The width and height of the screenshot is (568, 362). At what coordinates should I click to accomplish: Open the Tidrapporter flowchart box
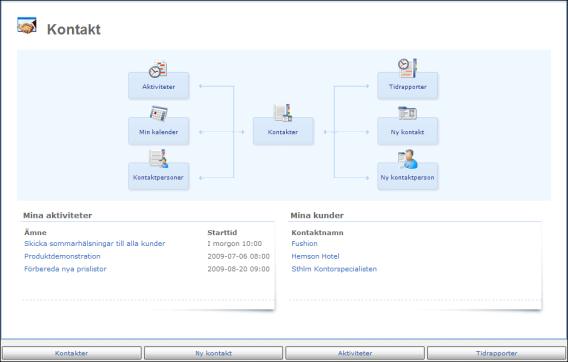coord(408,86)
